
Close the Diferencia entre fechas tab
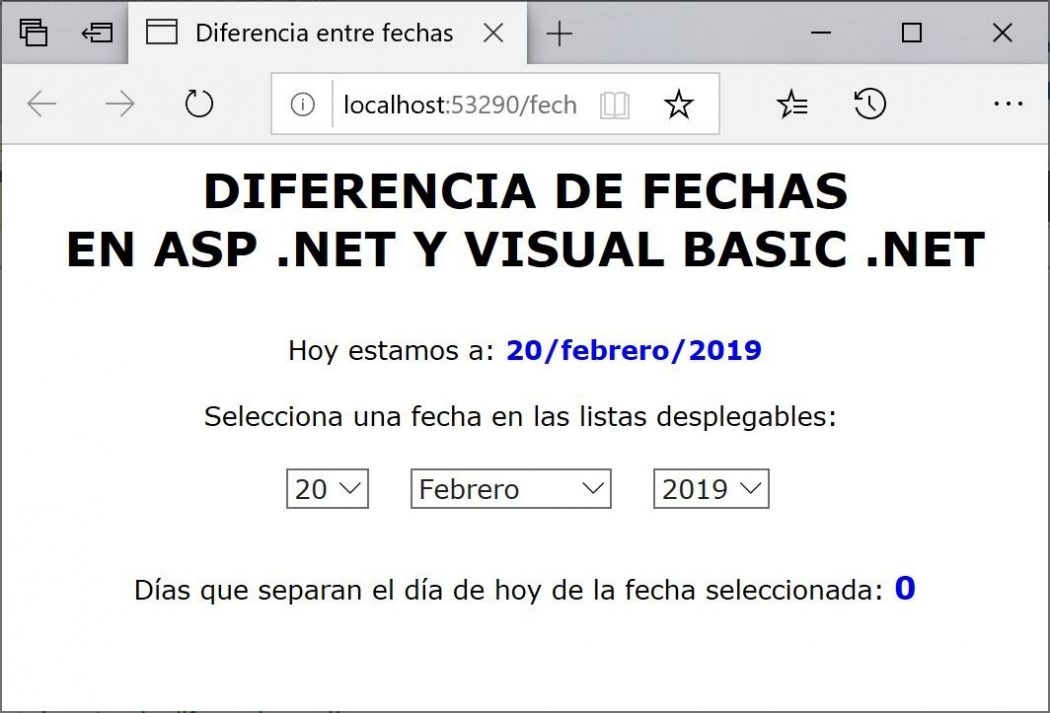click(x=492, y=32)
